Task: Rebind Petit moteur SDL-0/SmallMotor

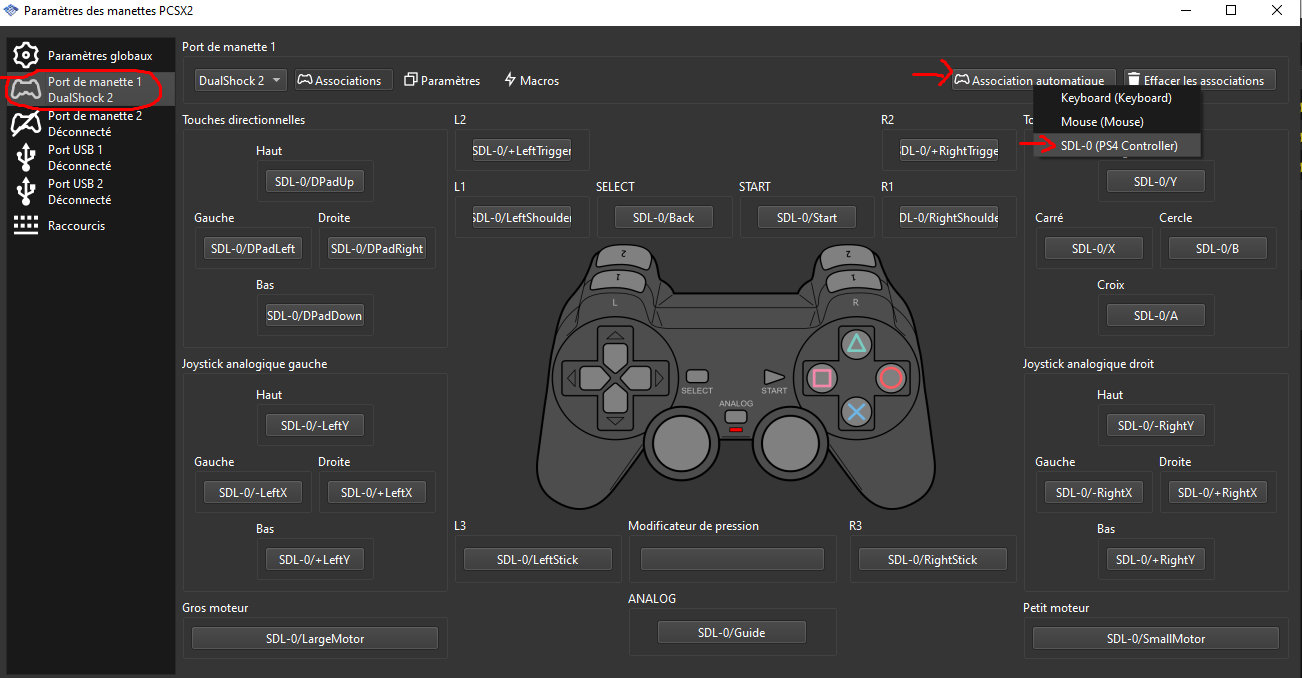Action: (x=1155, y=638)
